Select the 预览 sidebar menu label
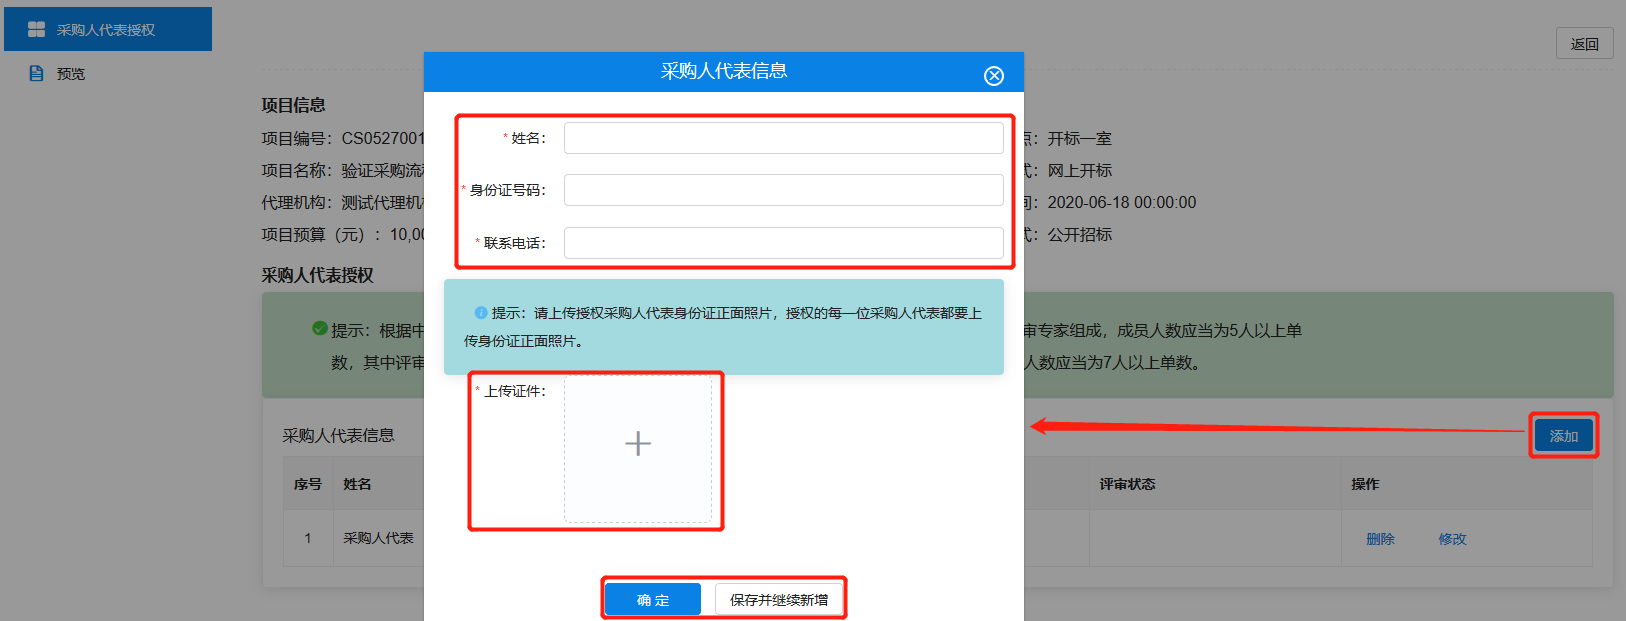 [71, 74]
